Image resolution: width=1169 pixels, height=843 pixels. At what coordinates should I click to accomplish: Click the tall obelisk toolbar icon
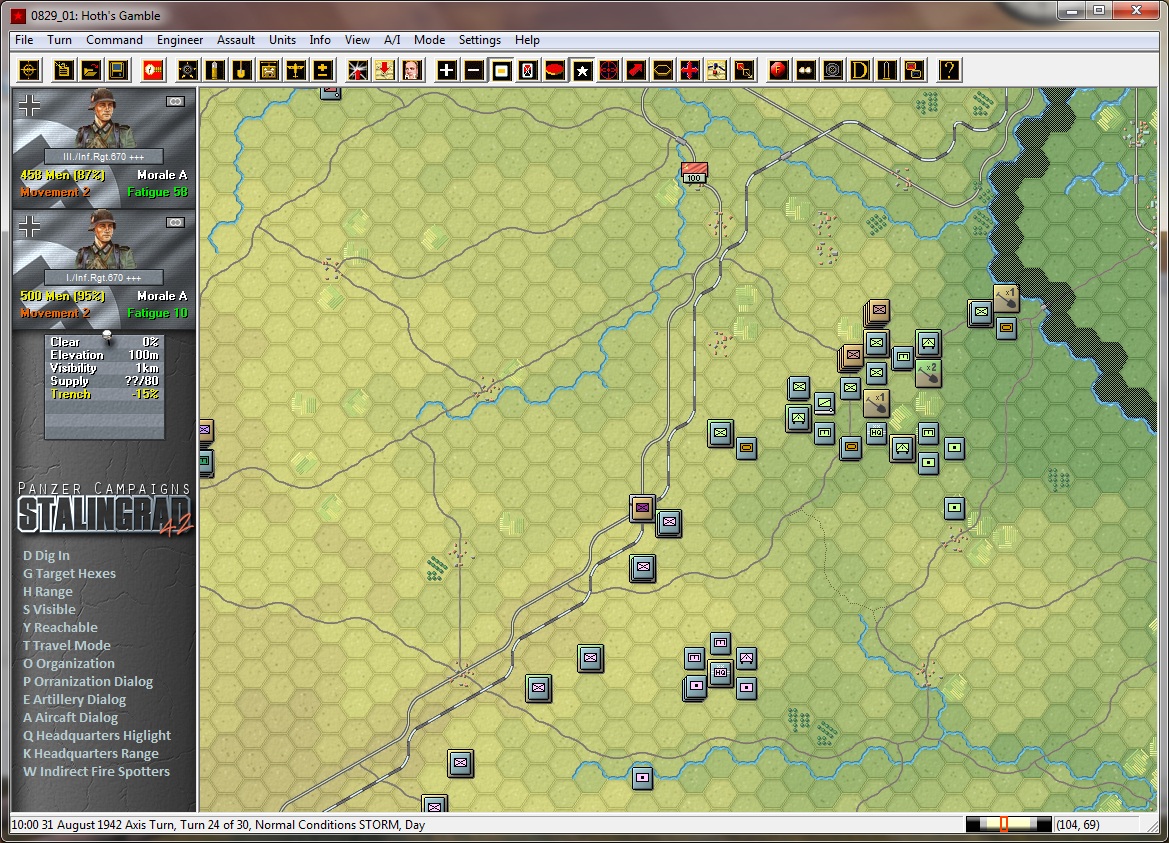(887, 70)
